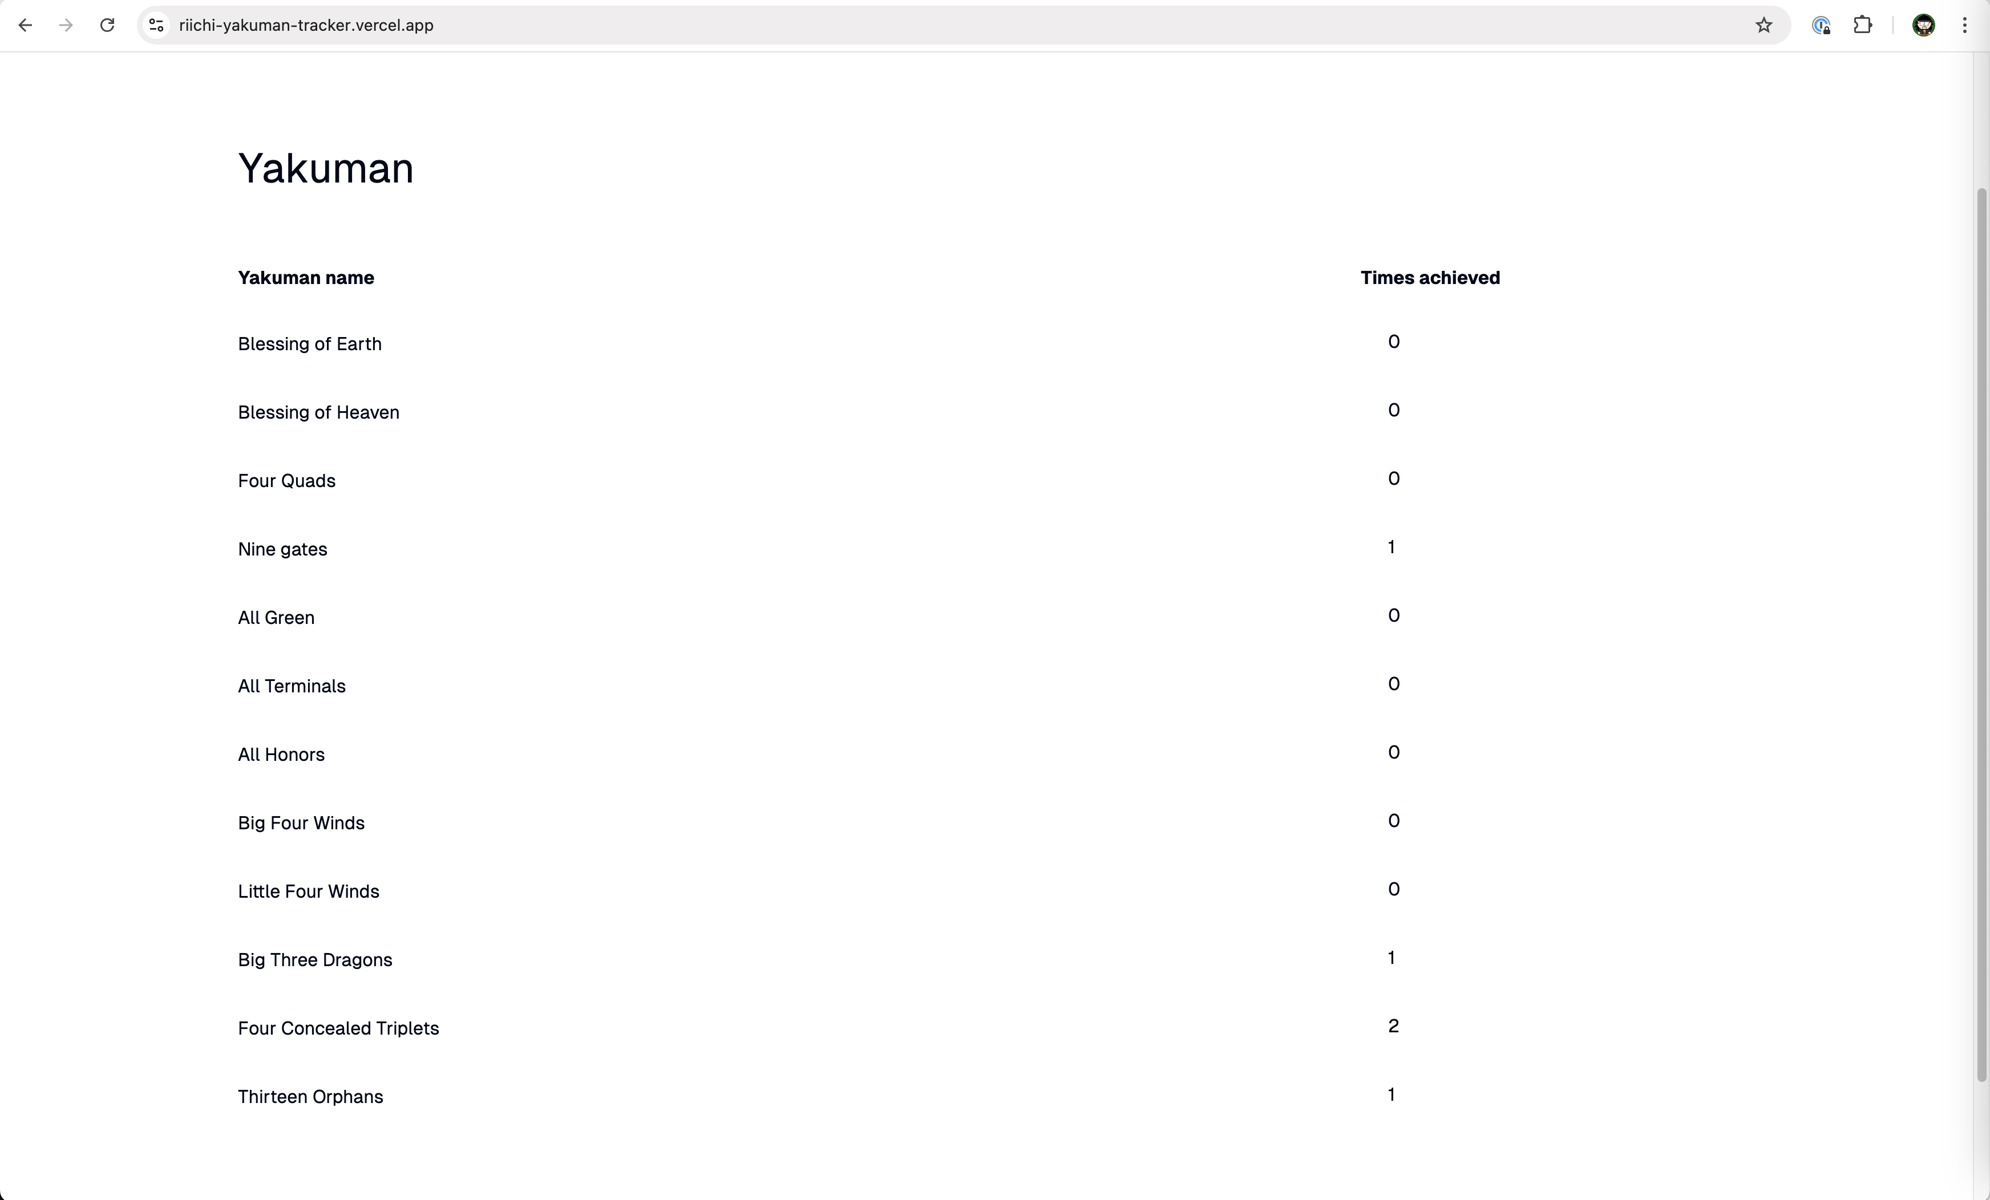Click the Blessing of Heaven entry

(318, 412)
